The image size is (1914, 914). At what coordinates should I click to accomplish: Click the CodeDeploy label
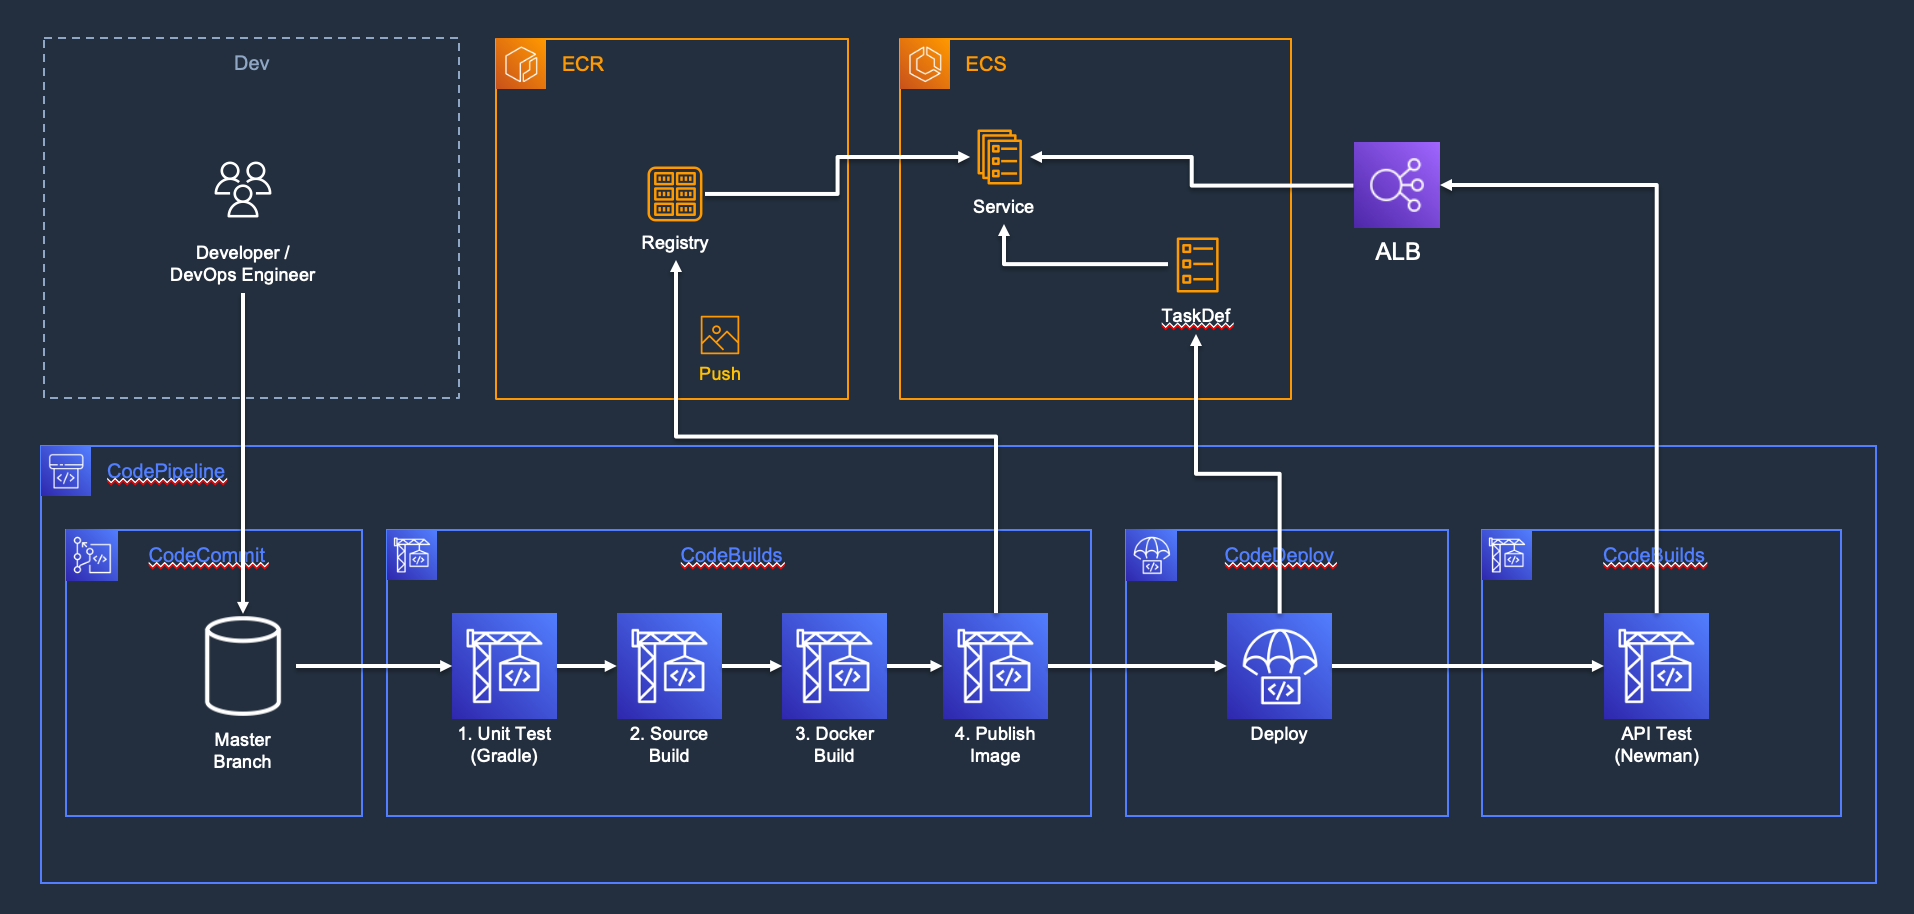[x=1279, y=555]
